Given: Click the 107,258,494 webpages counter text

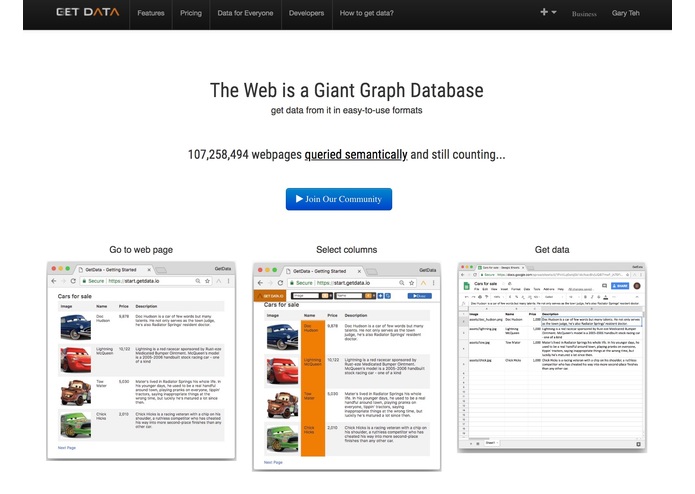Looking at the screenshot, I should point(245,155).
